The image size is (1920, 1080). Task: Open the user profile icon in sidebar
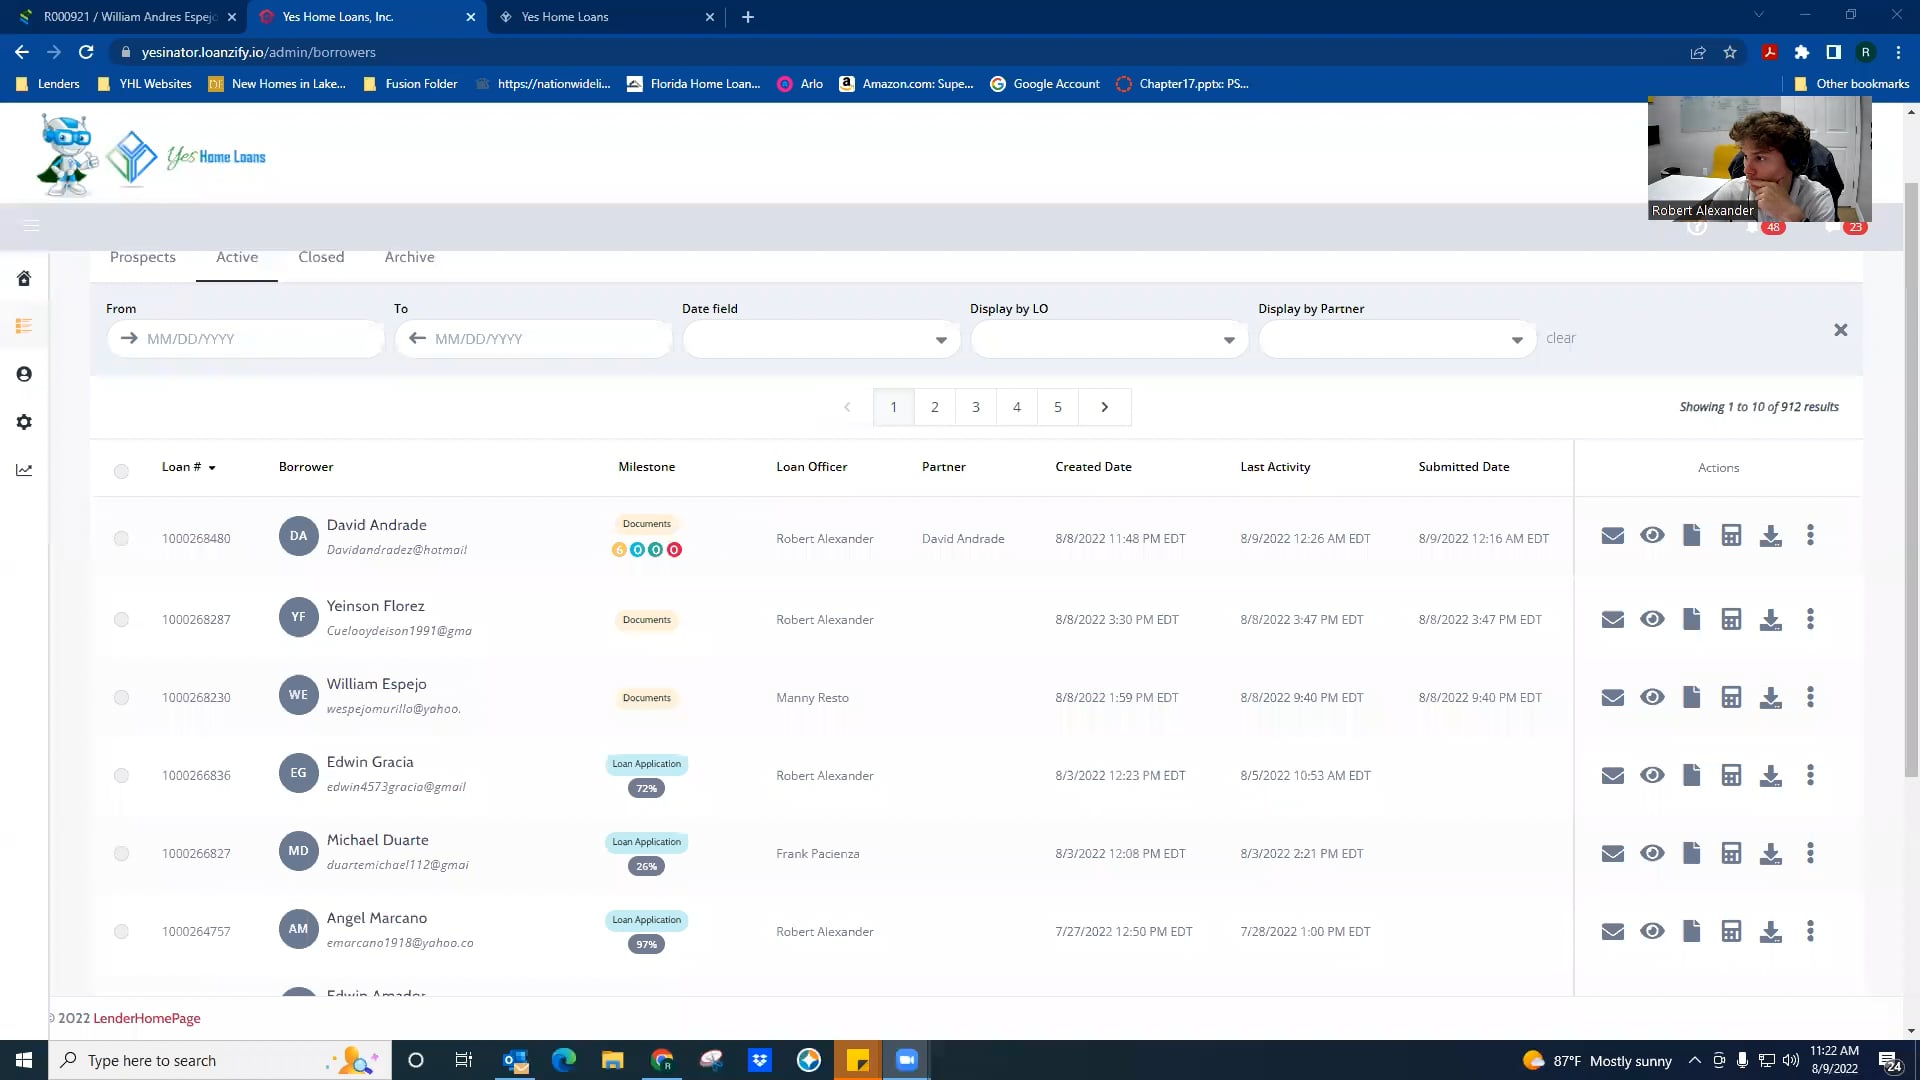[x=24, y=374]
